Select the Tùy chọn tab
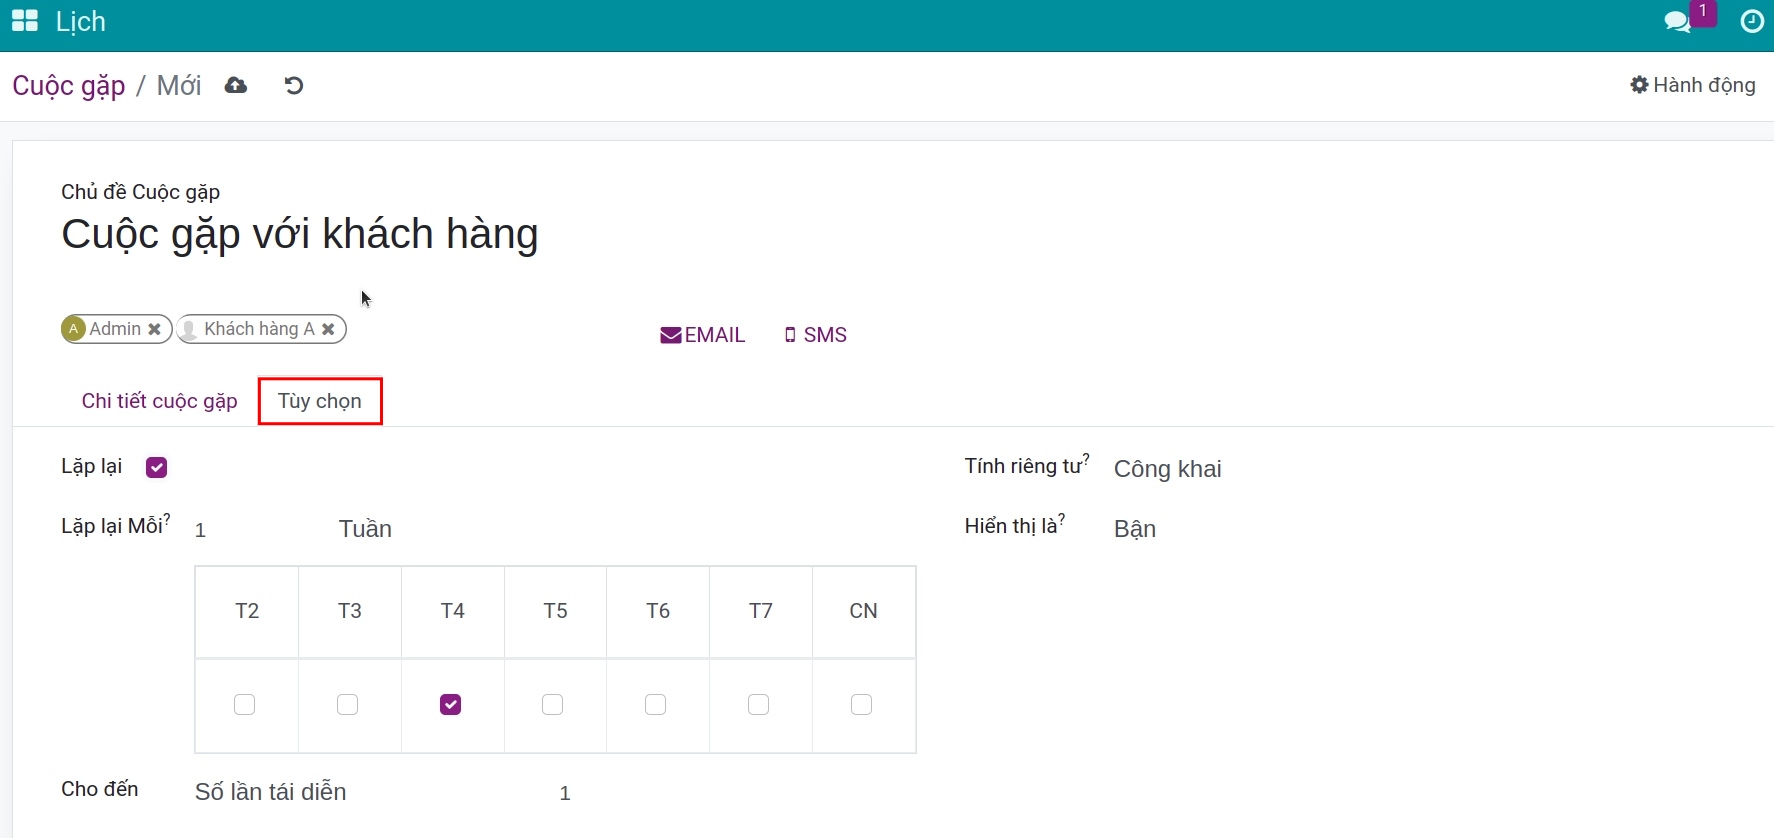The width and height of the screenshot is (1774, 838). pos(320,401)
